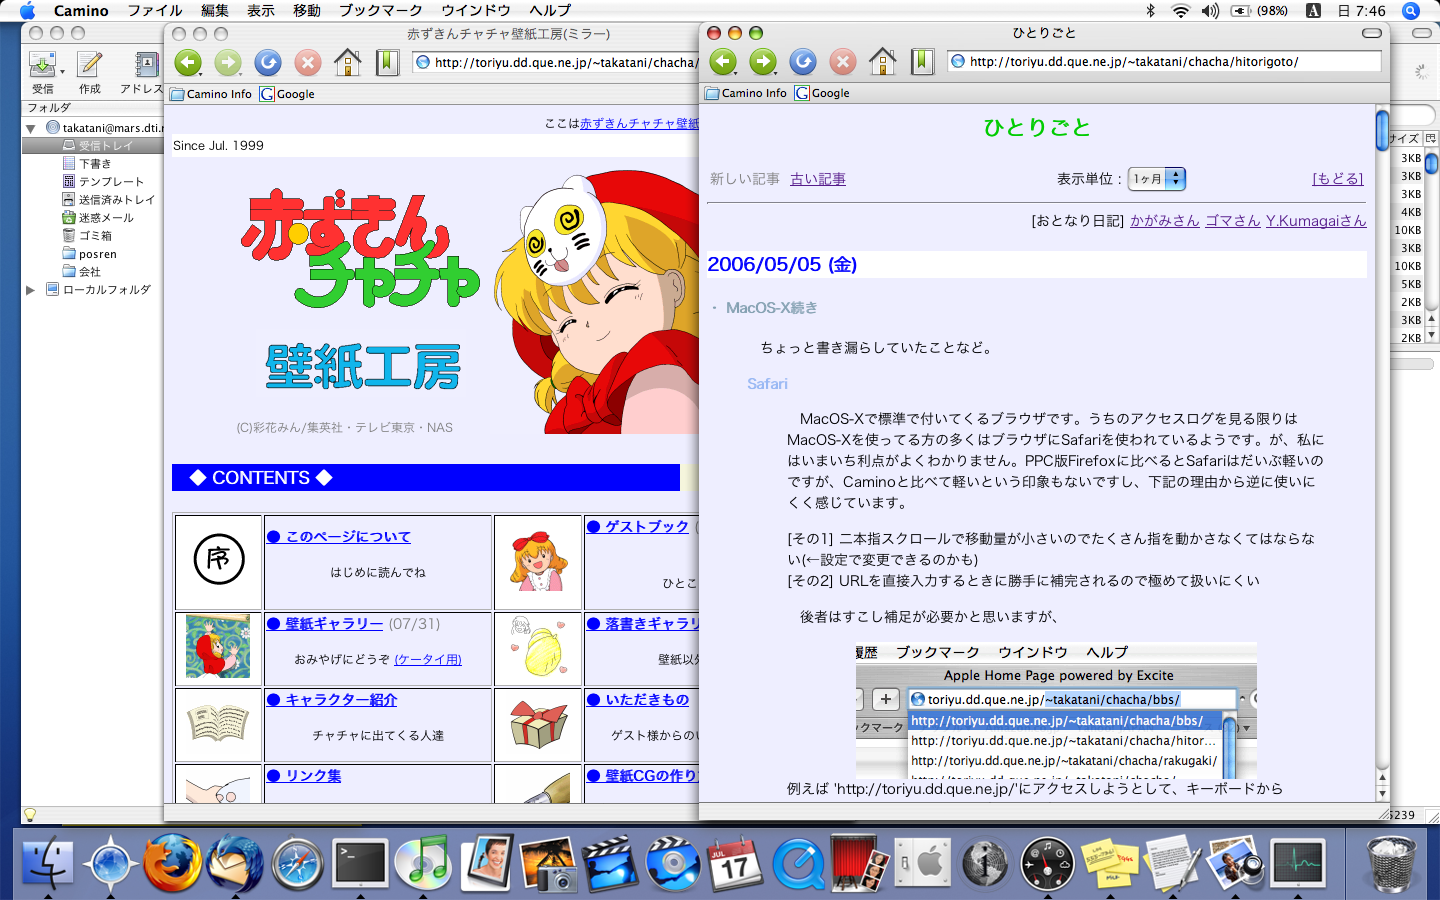Reload page in ひとりごと window
This screenshot has width=1440, height=900.
[x=803, y=62]
